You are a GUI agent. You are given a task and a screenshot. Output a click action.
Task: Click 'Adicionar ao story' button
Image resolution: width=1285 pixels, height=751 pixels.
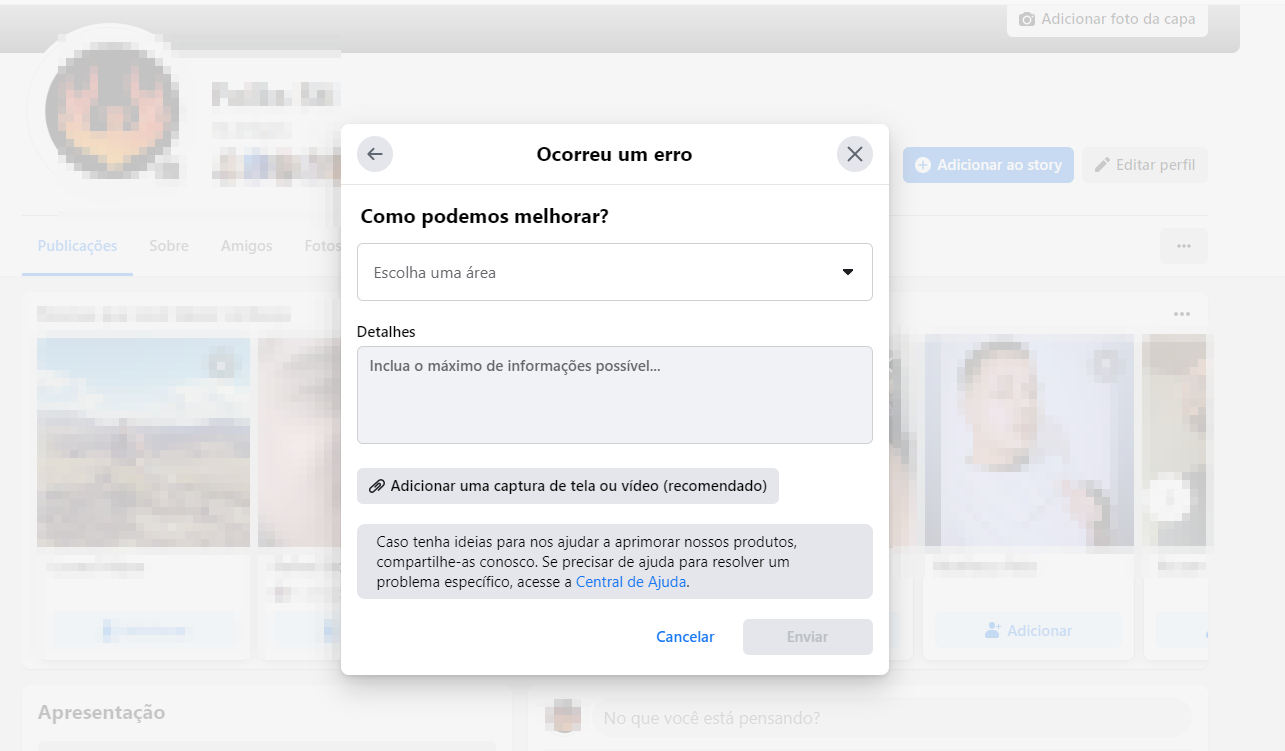pos(988,165)
